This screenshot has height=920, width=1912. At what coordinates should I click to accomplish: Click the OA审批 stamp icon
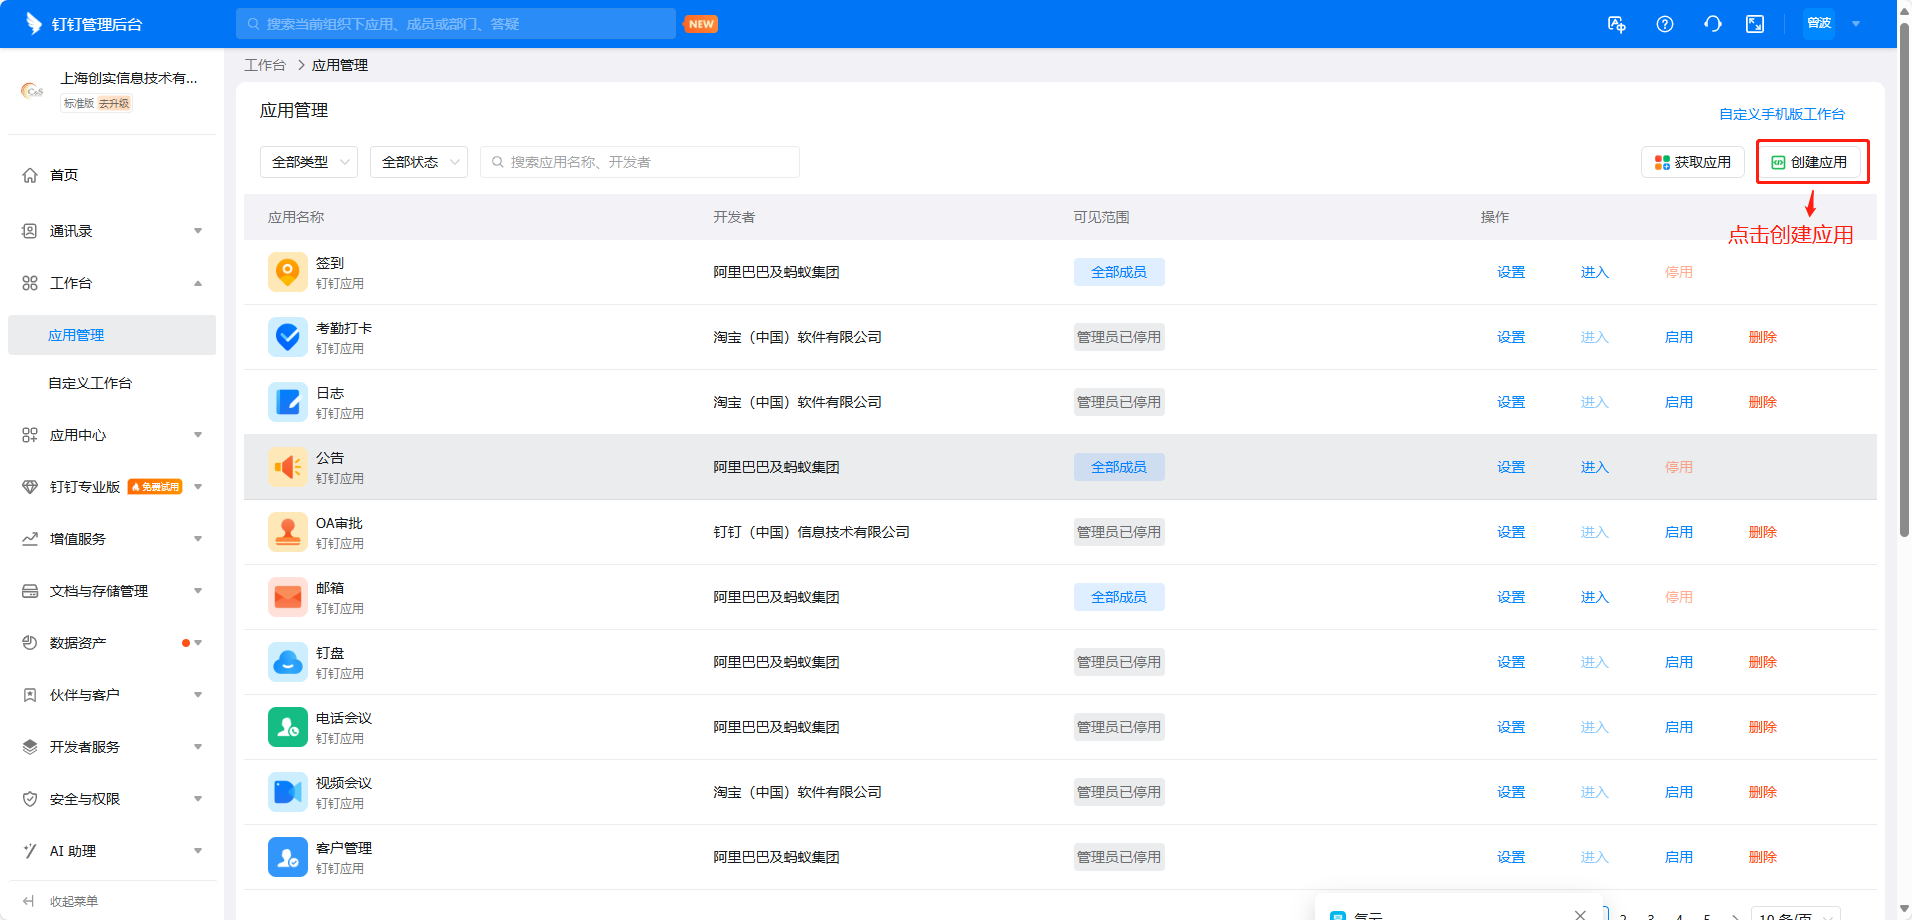pyautogui.click(x=287, y=532)
